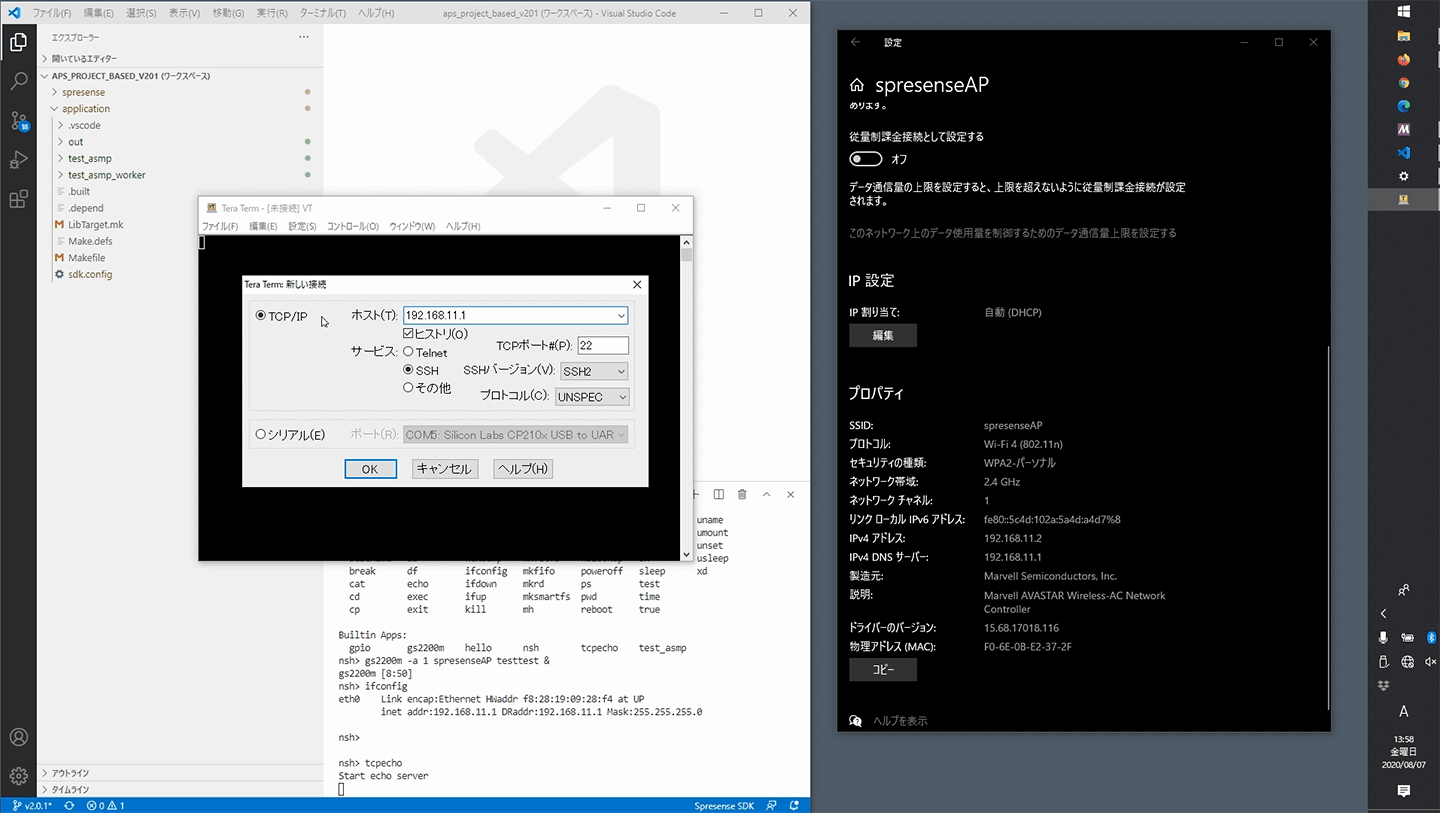The width and height of the screenshot is (1440, 813).
Task: Open Chrome from the taskbar
Action: [1404, 83]
